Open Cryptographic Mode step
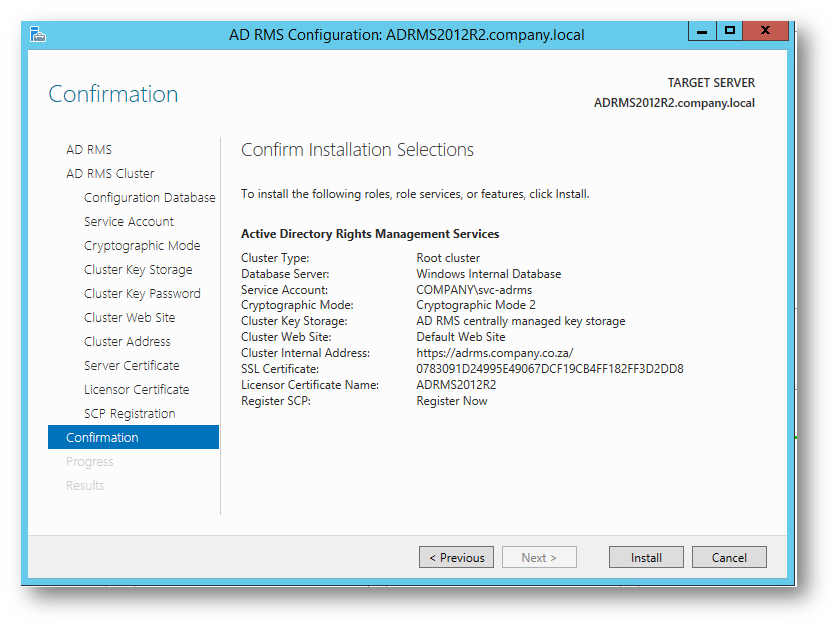Viewport: 839px width, 629px height. (142, 246)
